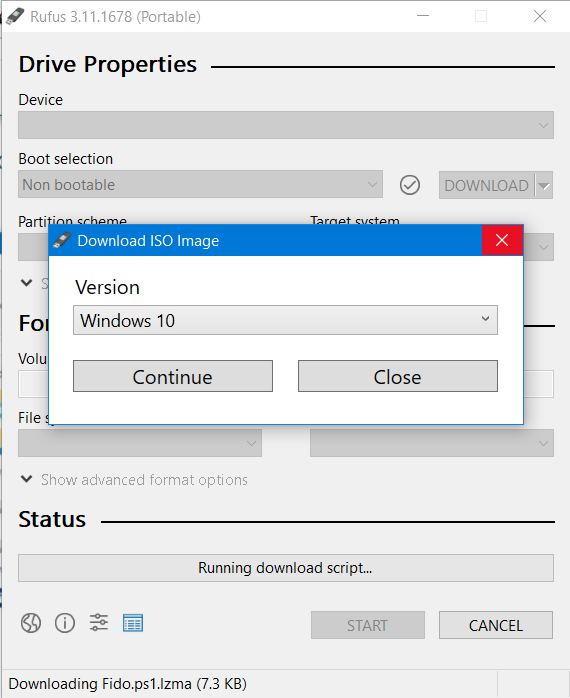The height and width of the screenshot is (698, 570).
Task: Open the File system dropdown
Action: tap(140, 443)
